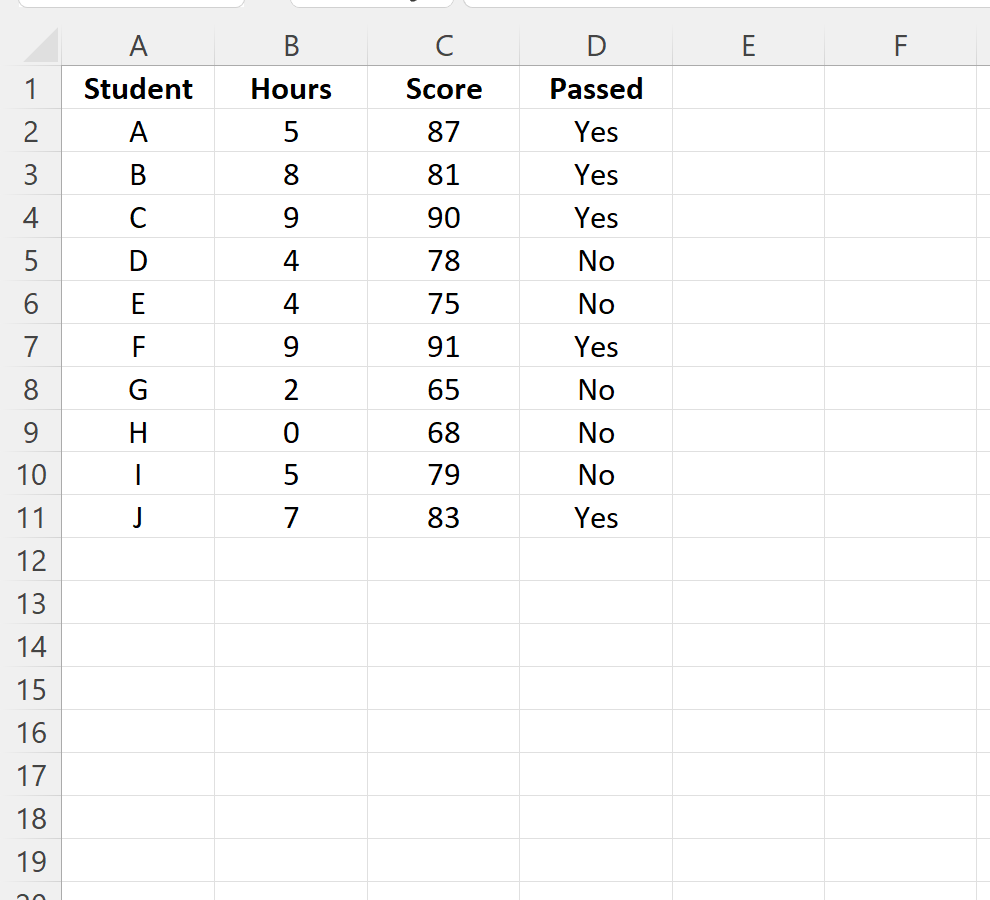990x900 pixels.
Task: Select column header A
Action: 138,45
